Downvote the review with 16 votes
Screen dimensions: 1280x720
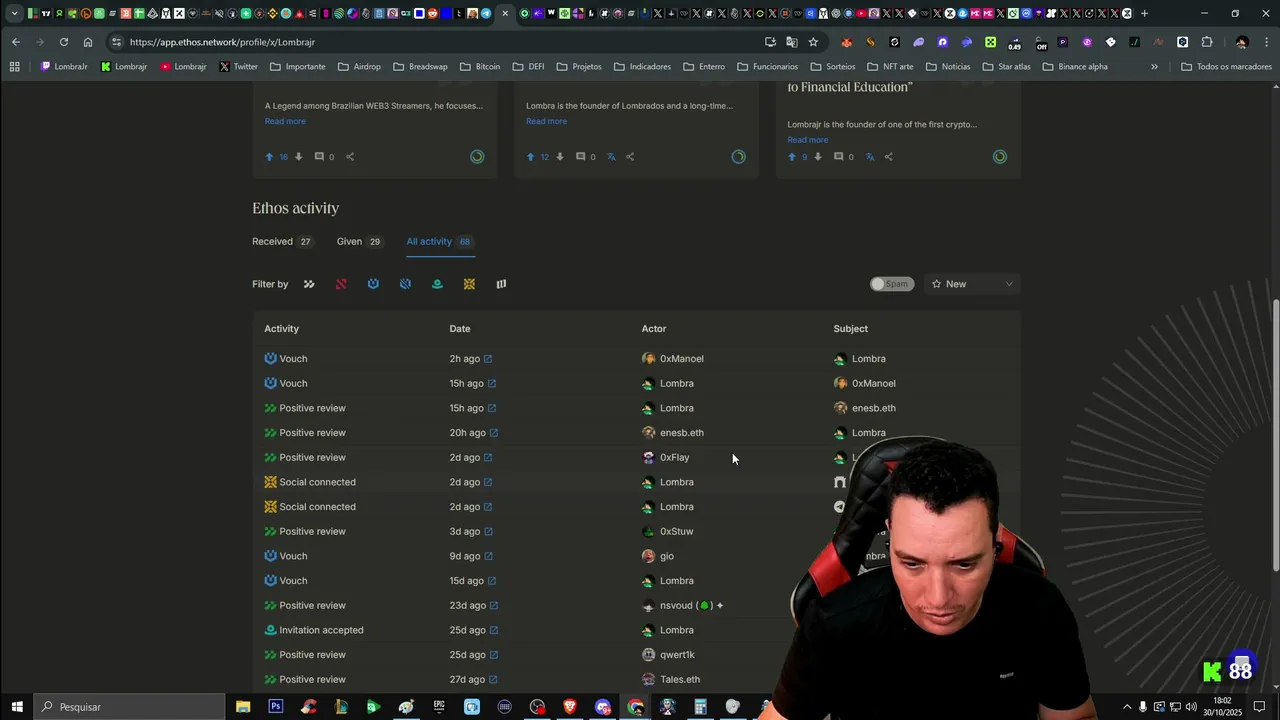pos(298,157)
